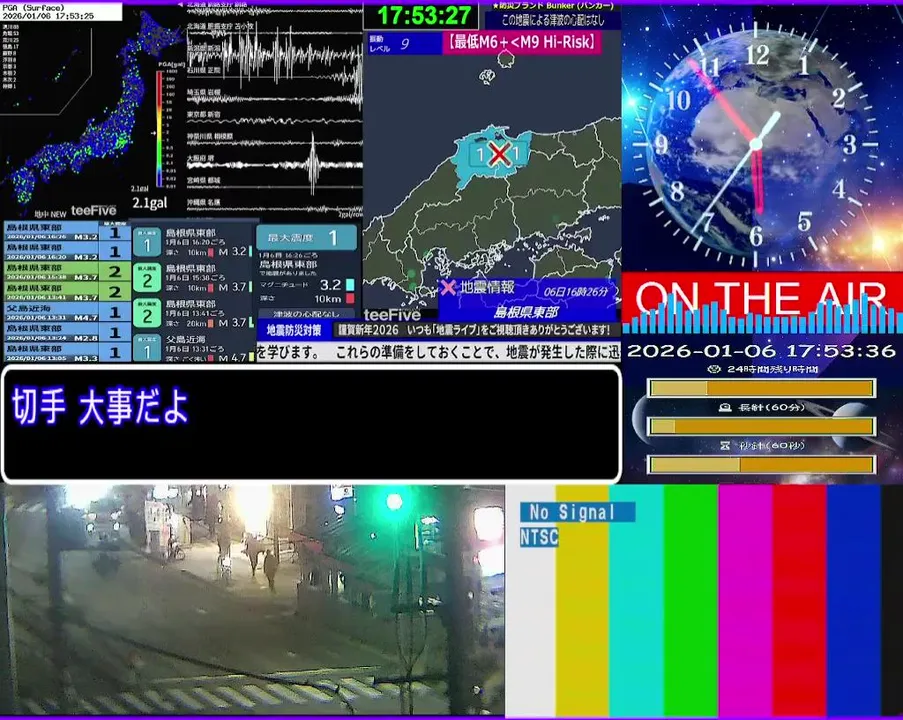Click the PGA (Surface) header text
Image resolution: width=903 pixels, height=720 pixels.
tap(33, 8)
